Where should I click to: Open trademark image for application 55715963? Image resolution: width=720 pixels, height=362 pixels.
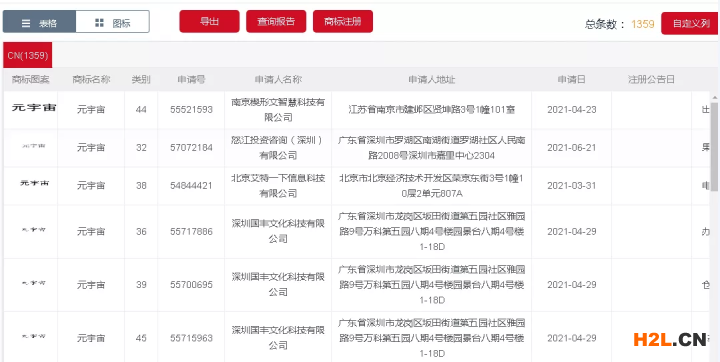pos(34,336)
